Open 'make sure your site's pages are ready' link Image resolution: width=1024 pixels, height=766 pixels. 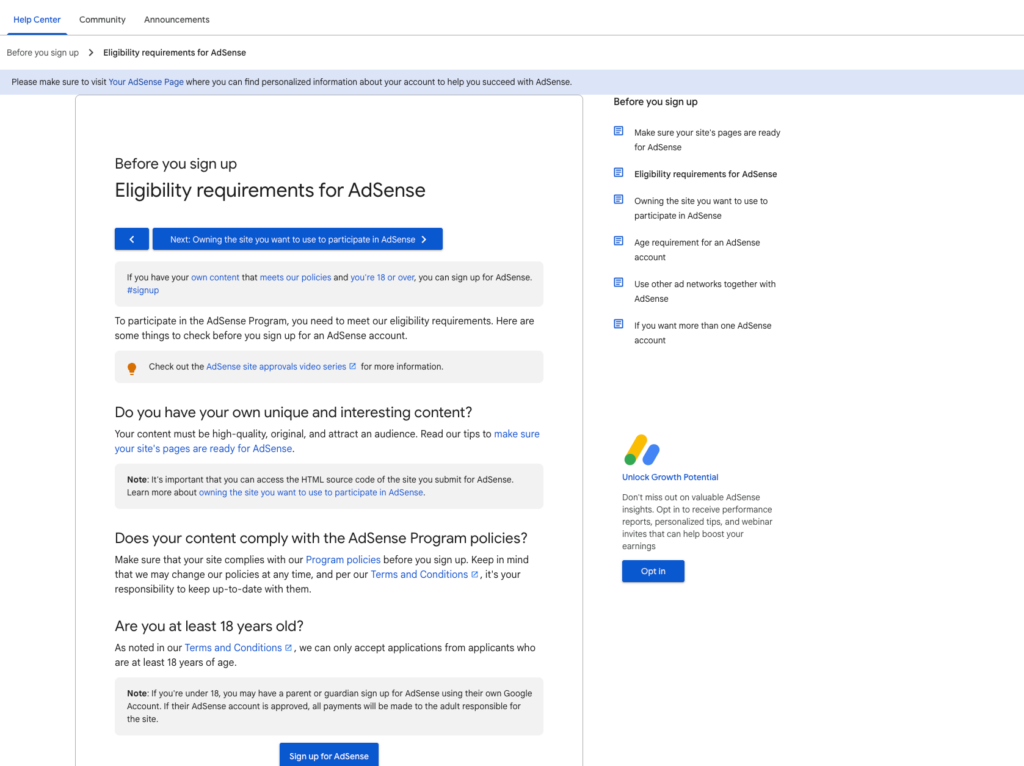(327, 441)
